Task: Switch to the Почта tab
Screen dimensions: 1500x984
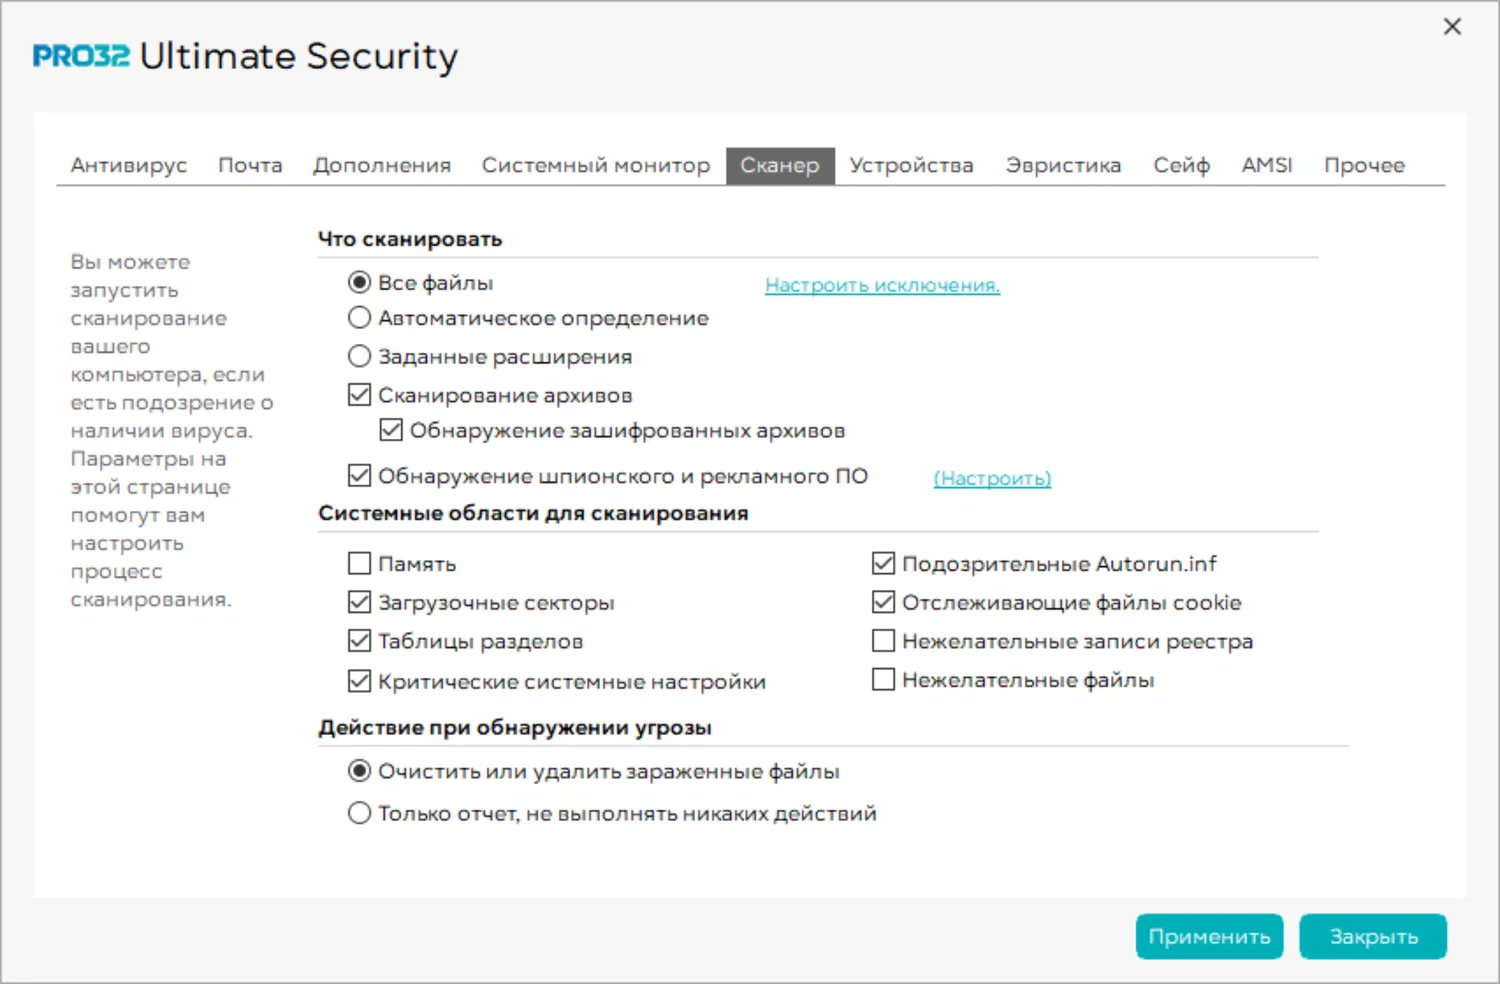Action: [250, 165]
